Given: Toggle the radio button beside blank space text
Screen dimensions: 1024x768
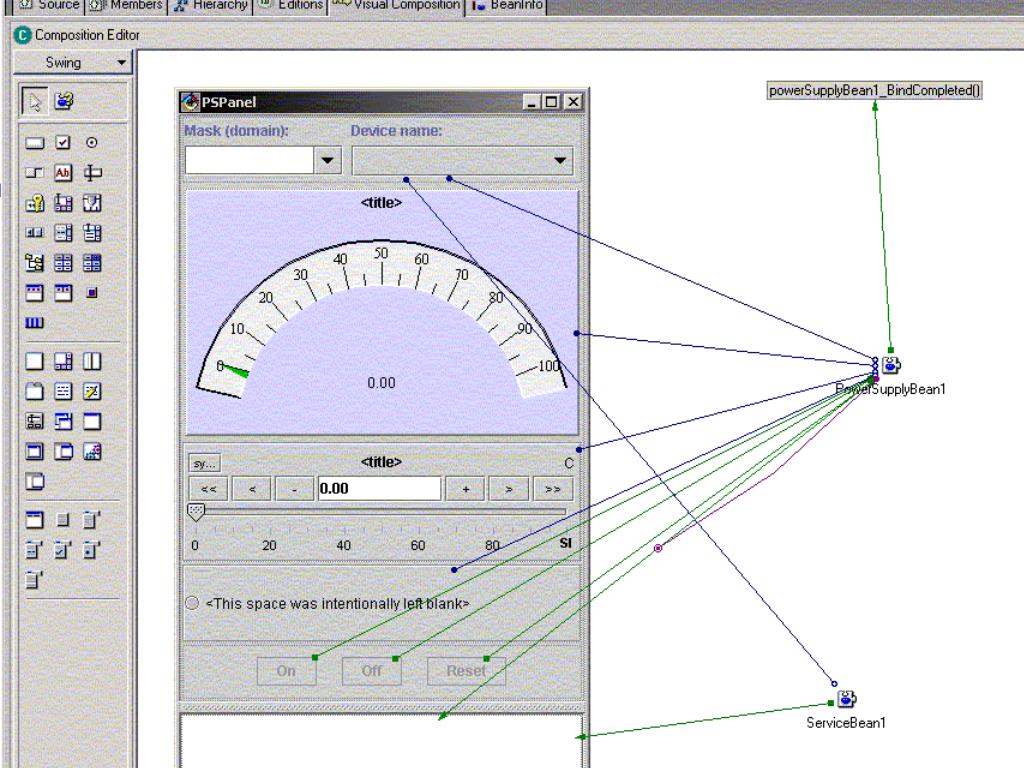Looking at the screenshot, I should [x=192, y=604].
